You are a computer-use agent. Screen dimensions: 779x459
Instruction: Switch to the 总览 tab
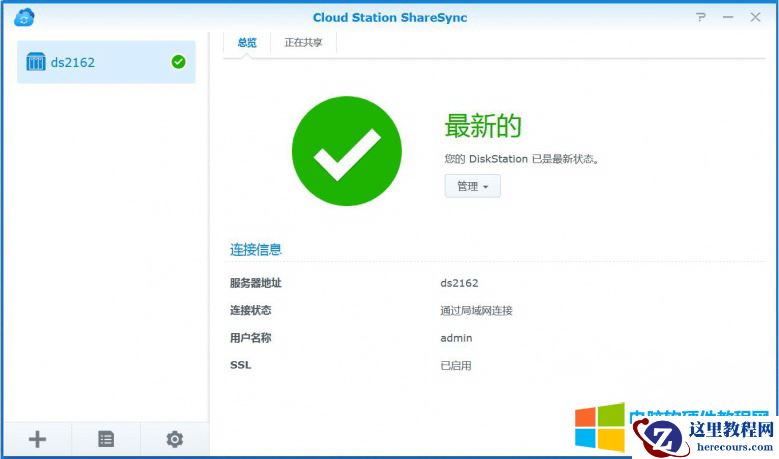(x=247, y=43)
